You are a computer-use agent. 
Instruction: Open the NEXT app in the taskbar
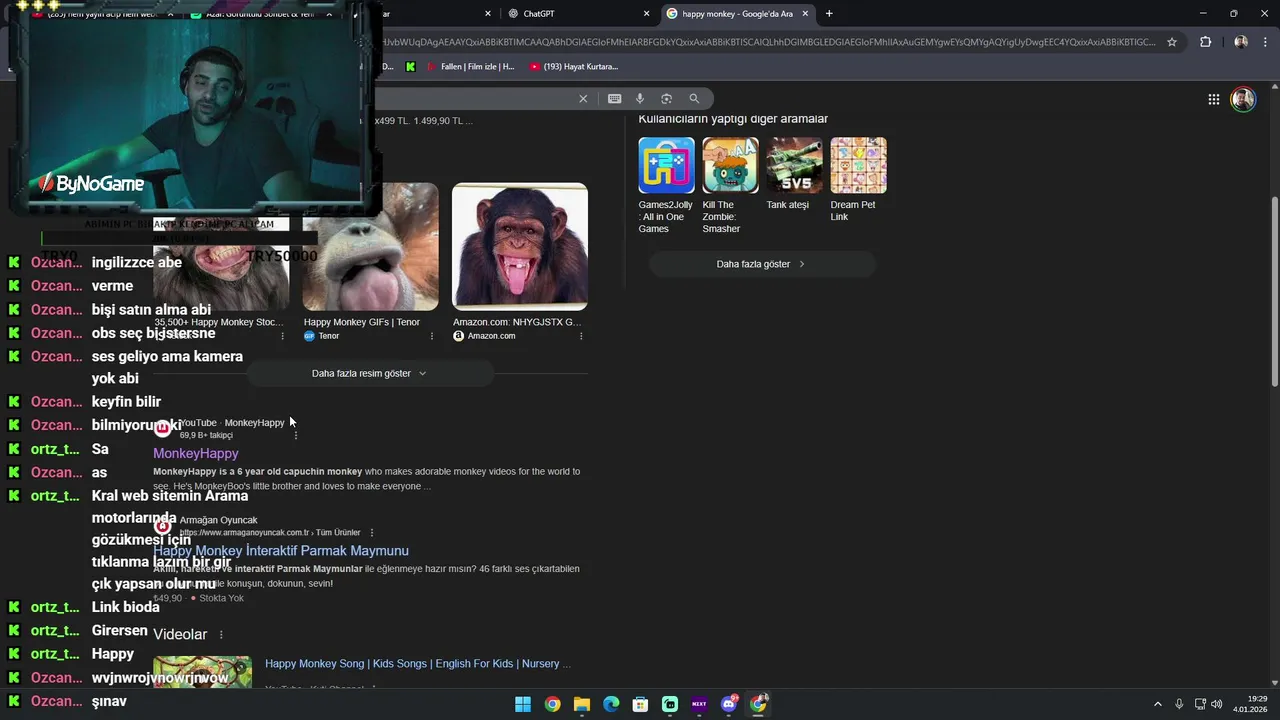(699, 704)
